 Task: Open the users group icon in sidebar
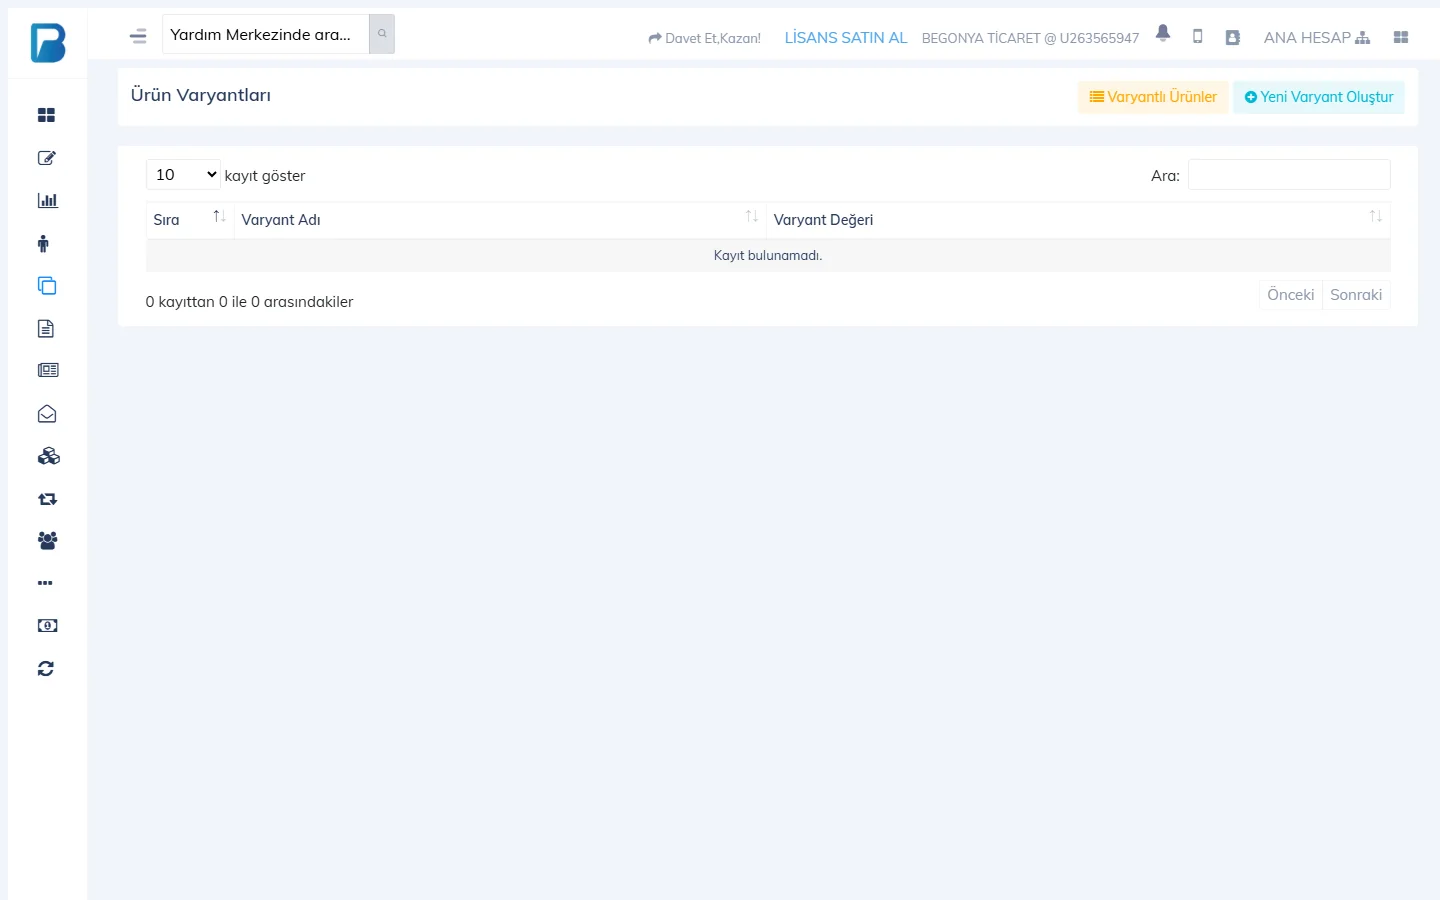47,540
